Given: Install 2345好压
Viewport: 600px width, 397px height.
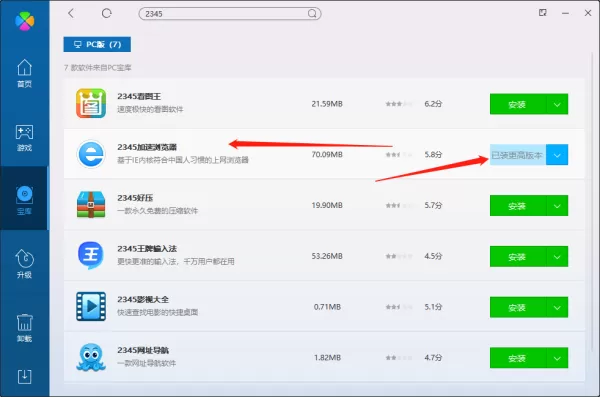Looking at the screenshot, I should tap(518, 206).
